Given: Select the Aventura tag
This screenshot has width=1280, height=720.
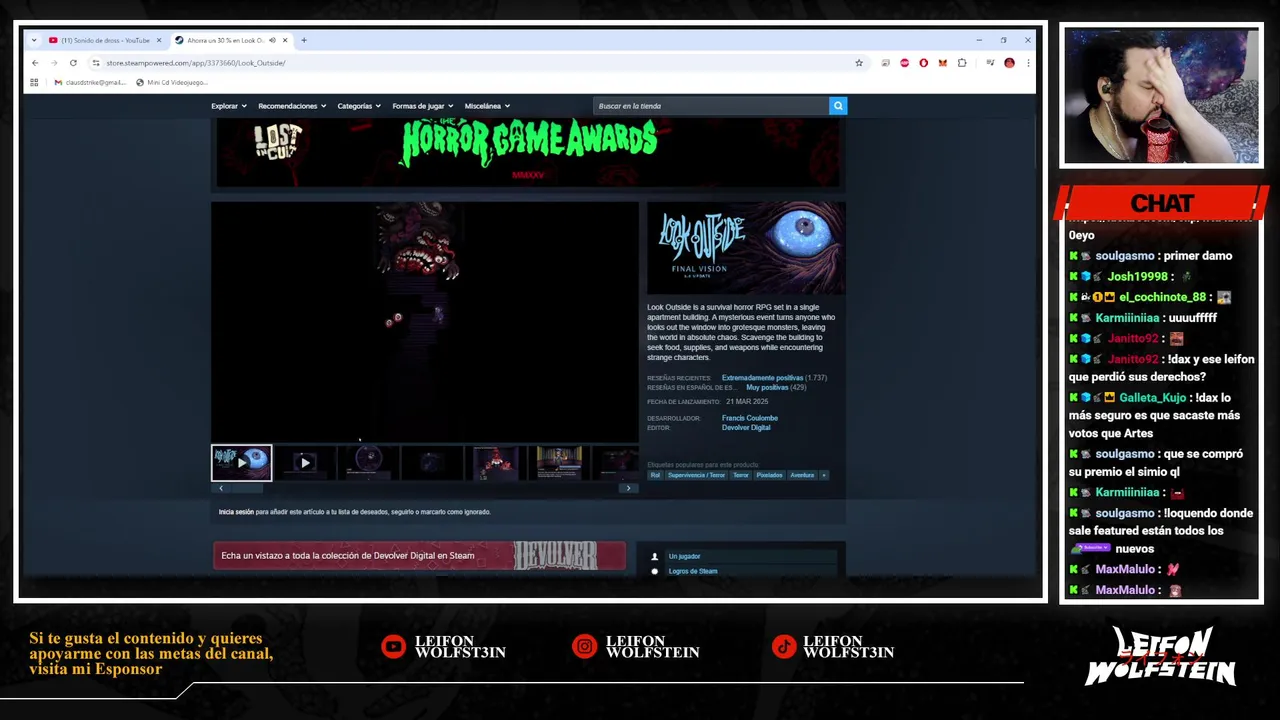Looking at the screenshot, I should coord(802,475).
